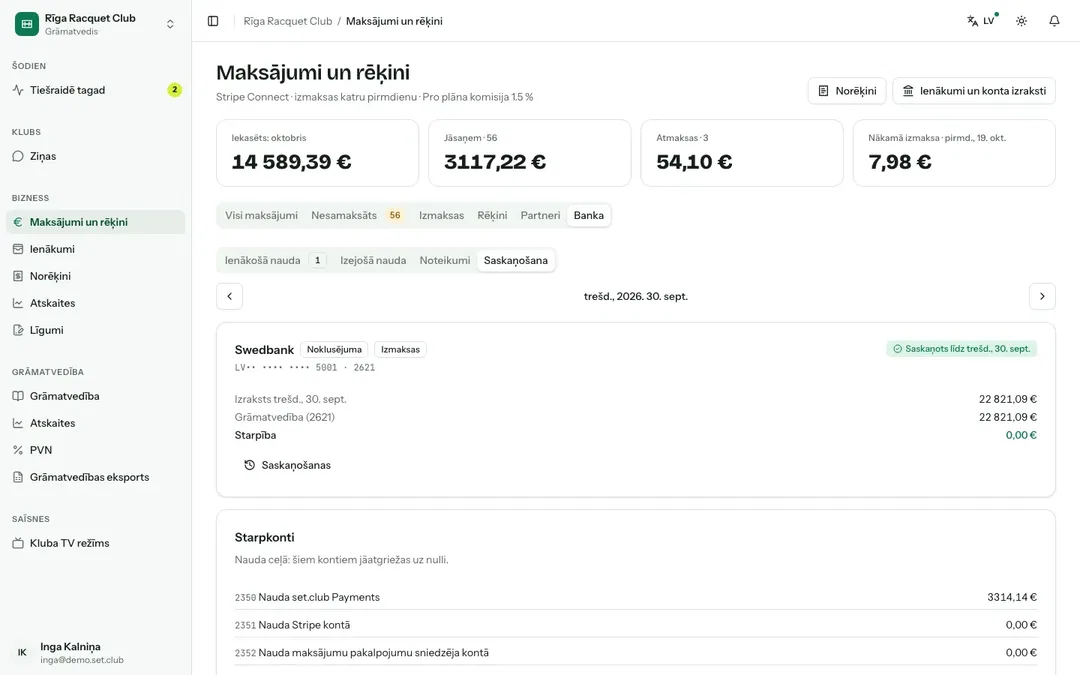
Task: Open Atskaites under Bizness section
Action: coord(96,303)
